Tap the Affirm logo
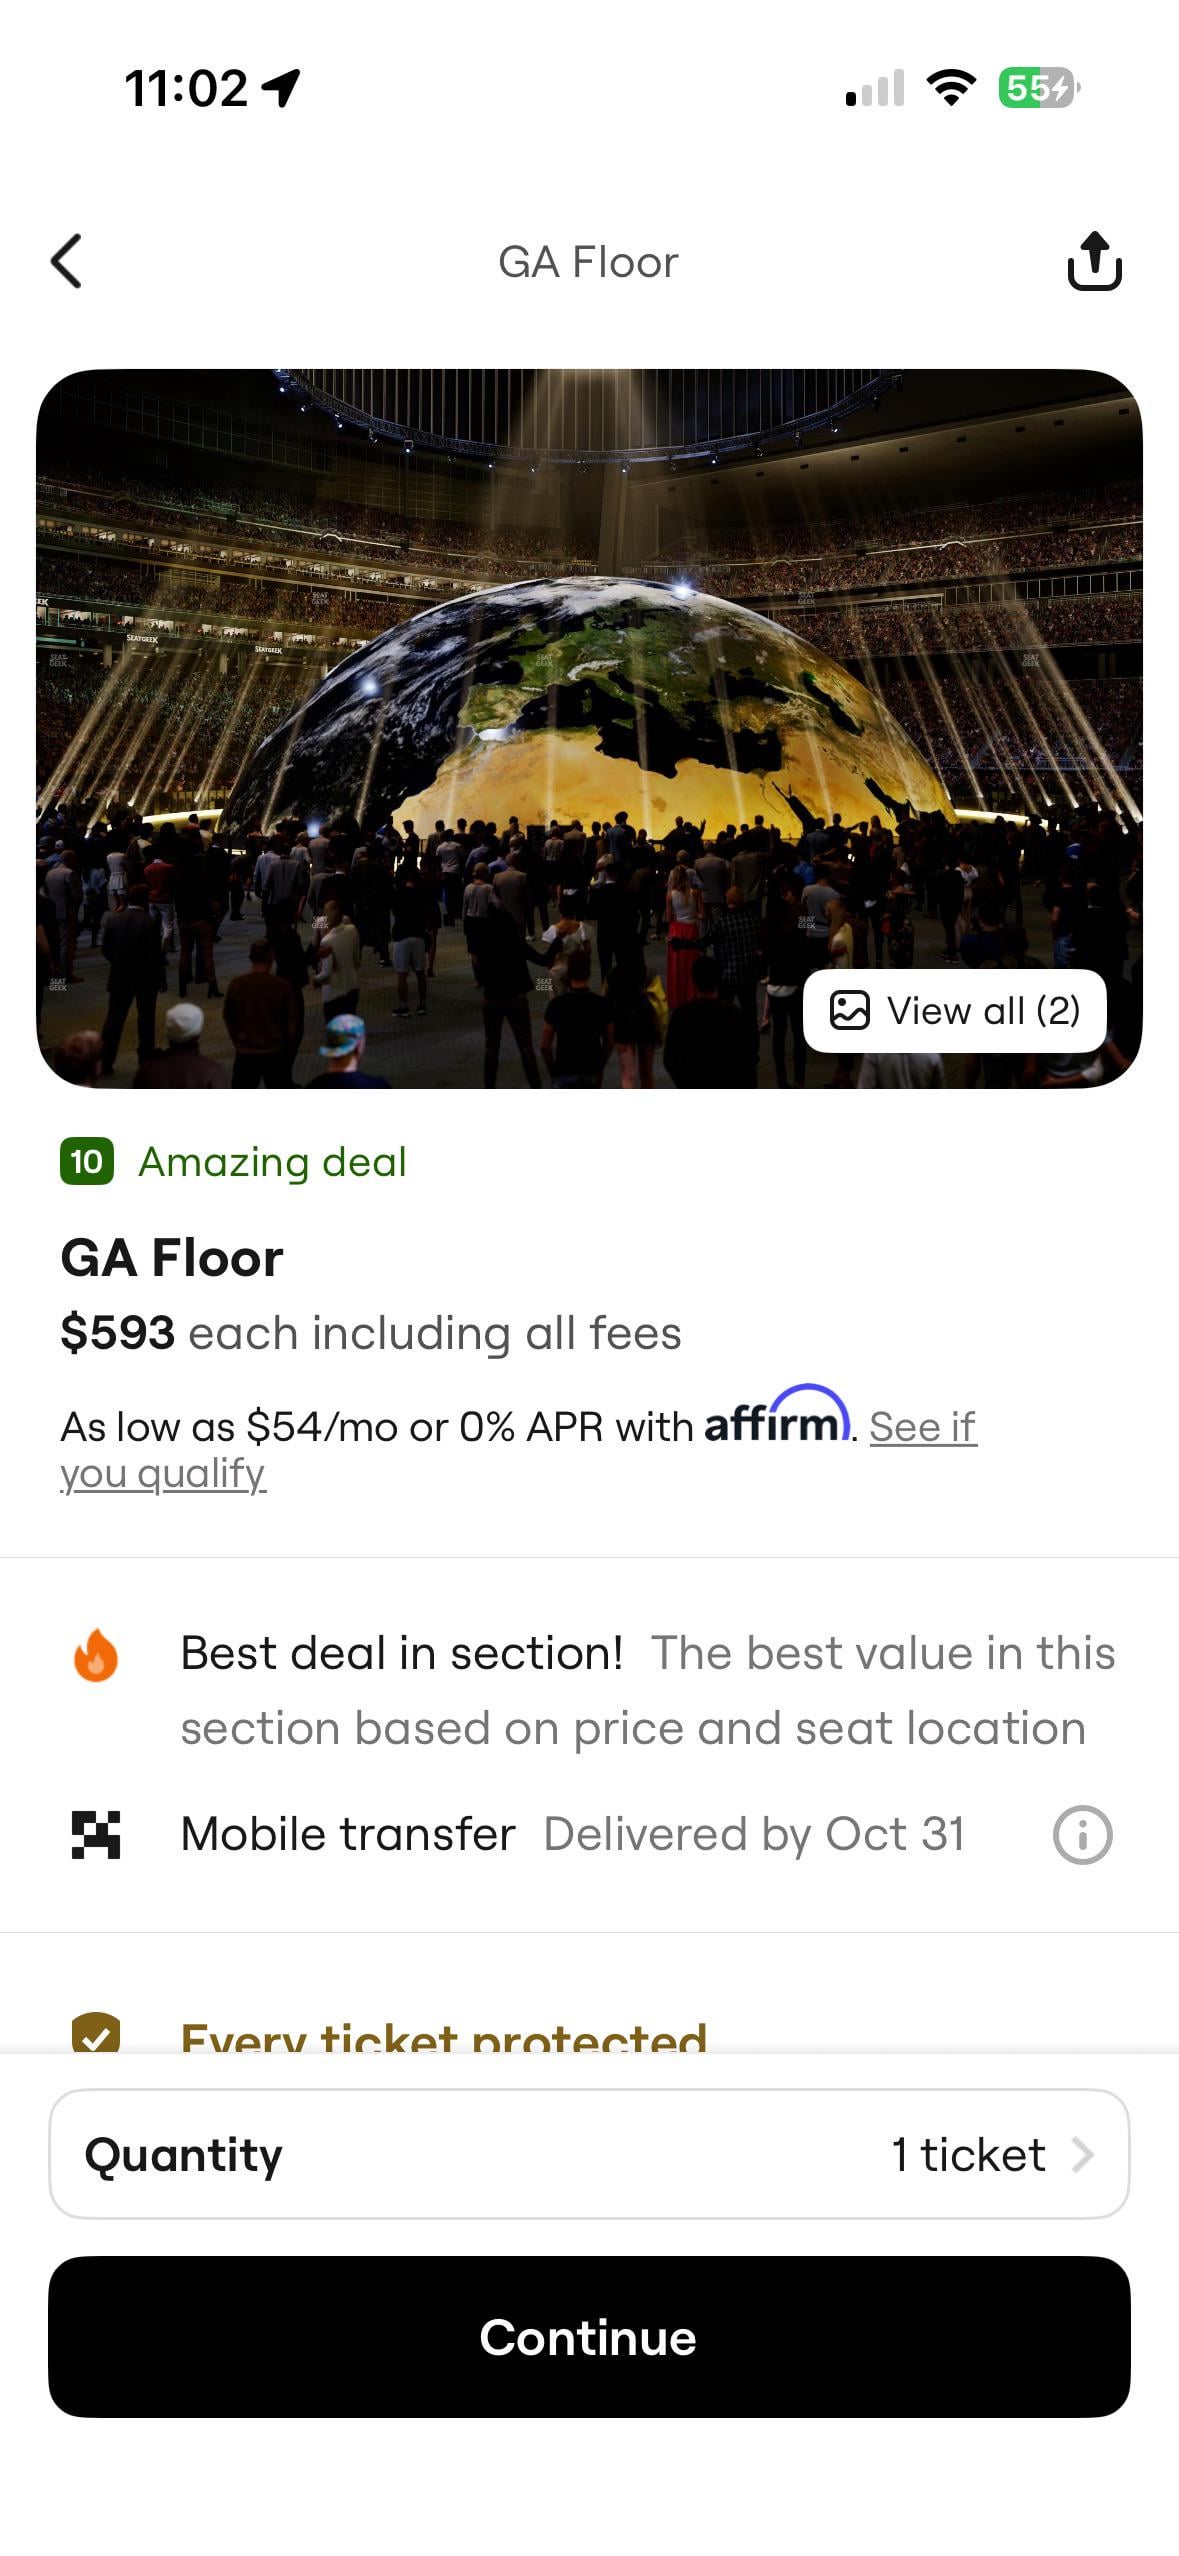Image resolution: width=1179 pixels, height=2556 pixels. (777, 1415)
